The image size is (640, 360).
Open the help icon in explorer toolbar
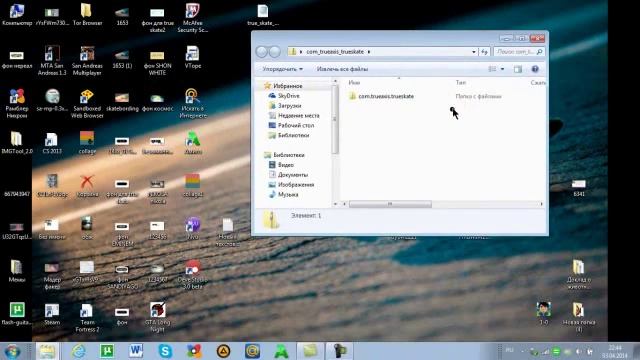(535, 69)
